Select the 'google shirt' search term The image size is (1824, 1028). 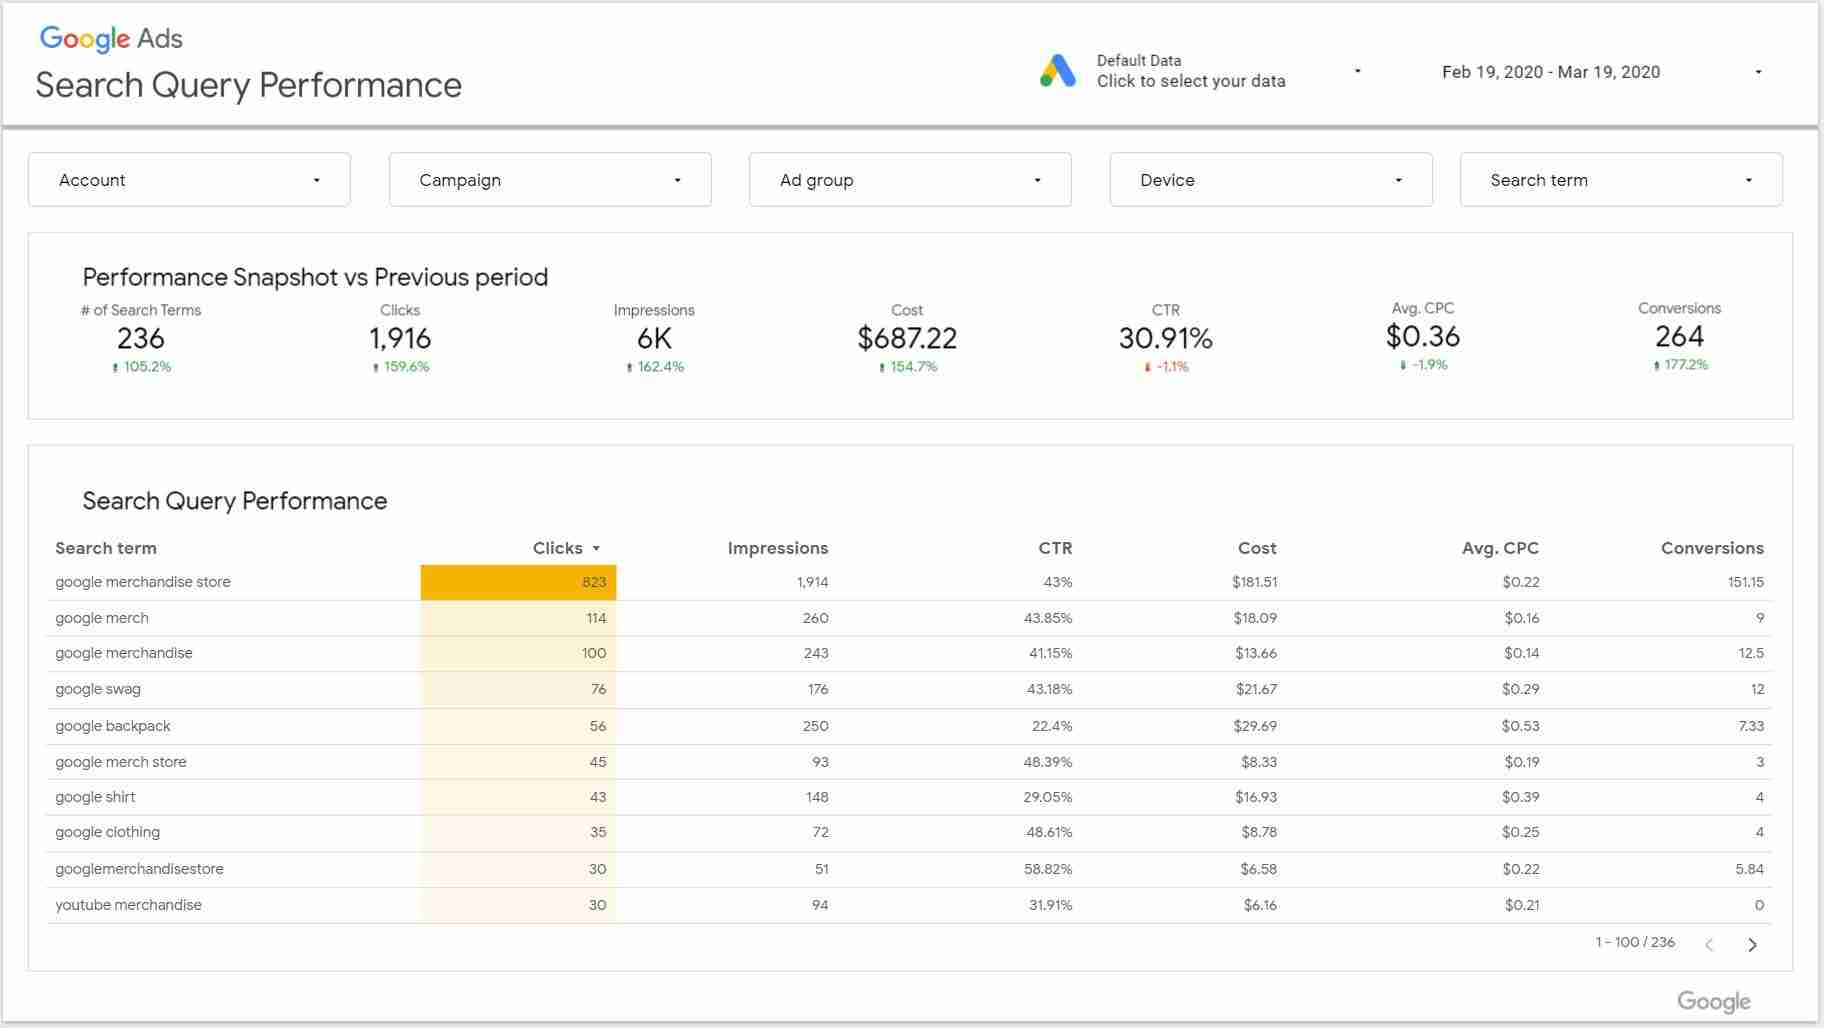pos(94,797)
